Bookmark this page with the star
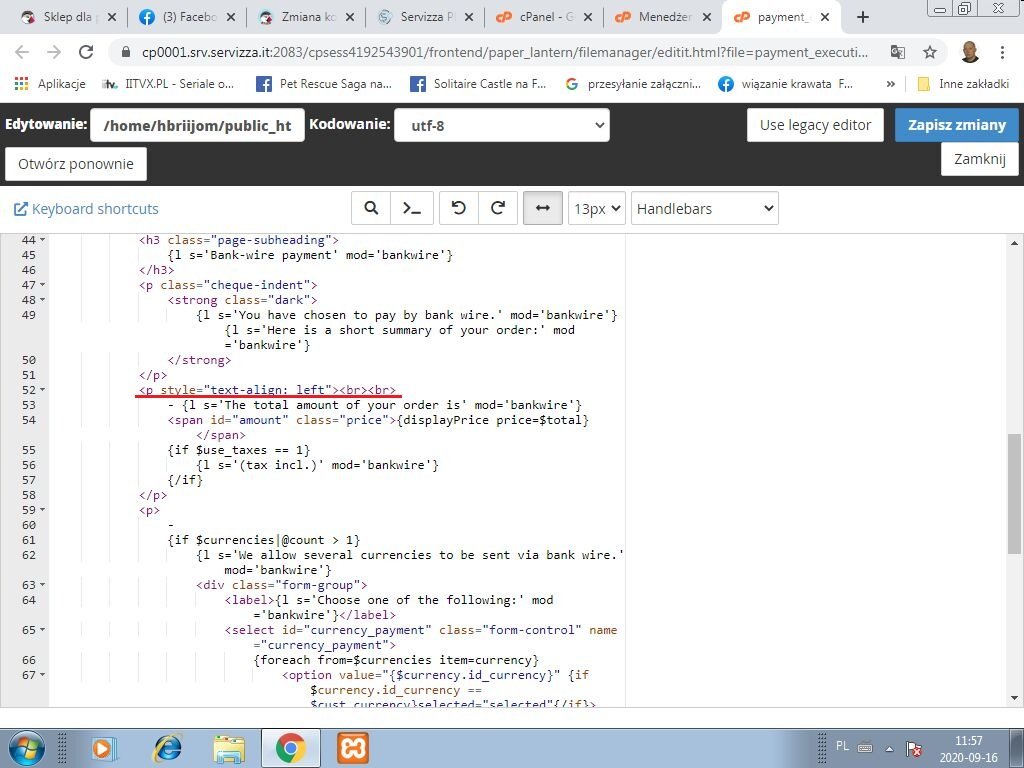Image resolution: width=1024 pixels, height=768 pixels. [930, 52]
